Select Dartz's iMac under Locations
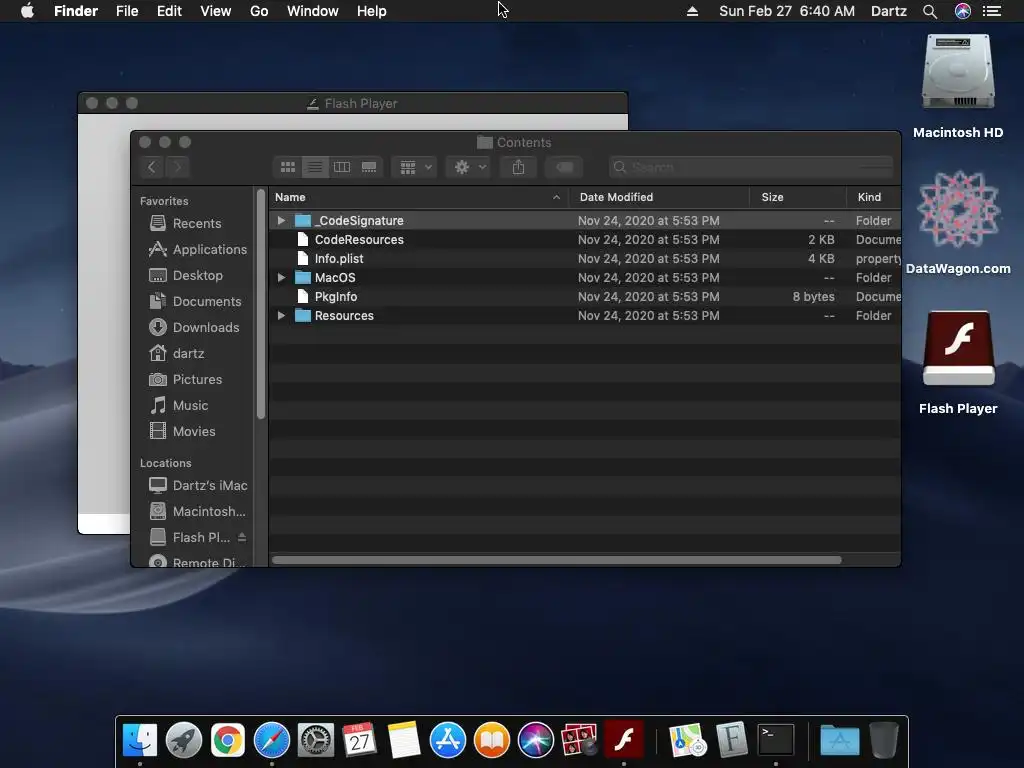This screenshot has width=1024, height=768. click(197, 486)
